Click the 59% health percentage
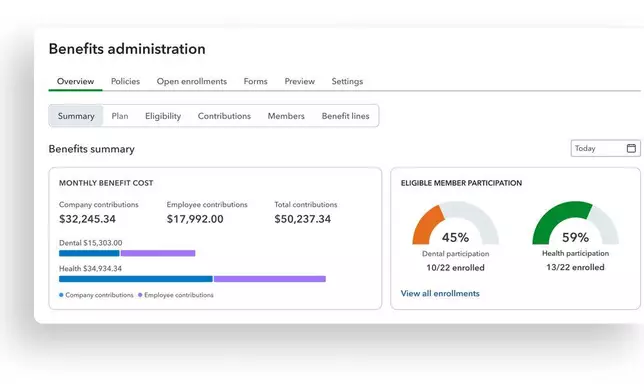The width and height of the screenshot is (644, 392). click(575, 238)
